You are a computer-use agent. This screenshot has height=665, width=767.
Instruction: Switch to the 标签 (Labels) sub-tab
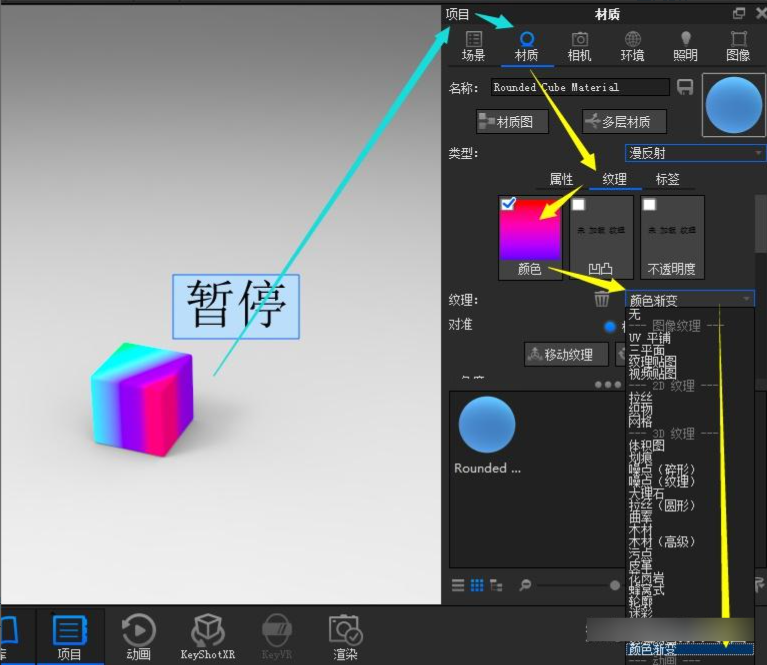(667, 180)
